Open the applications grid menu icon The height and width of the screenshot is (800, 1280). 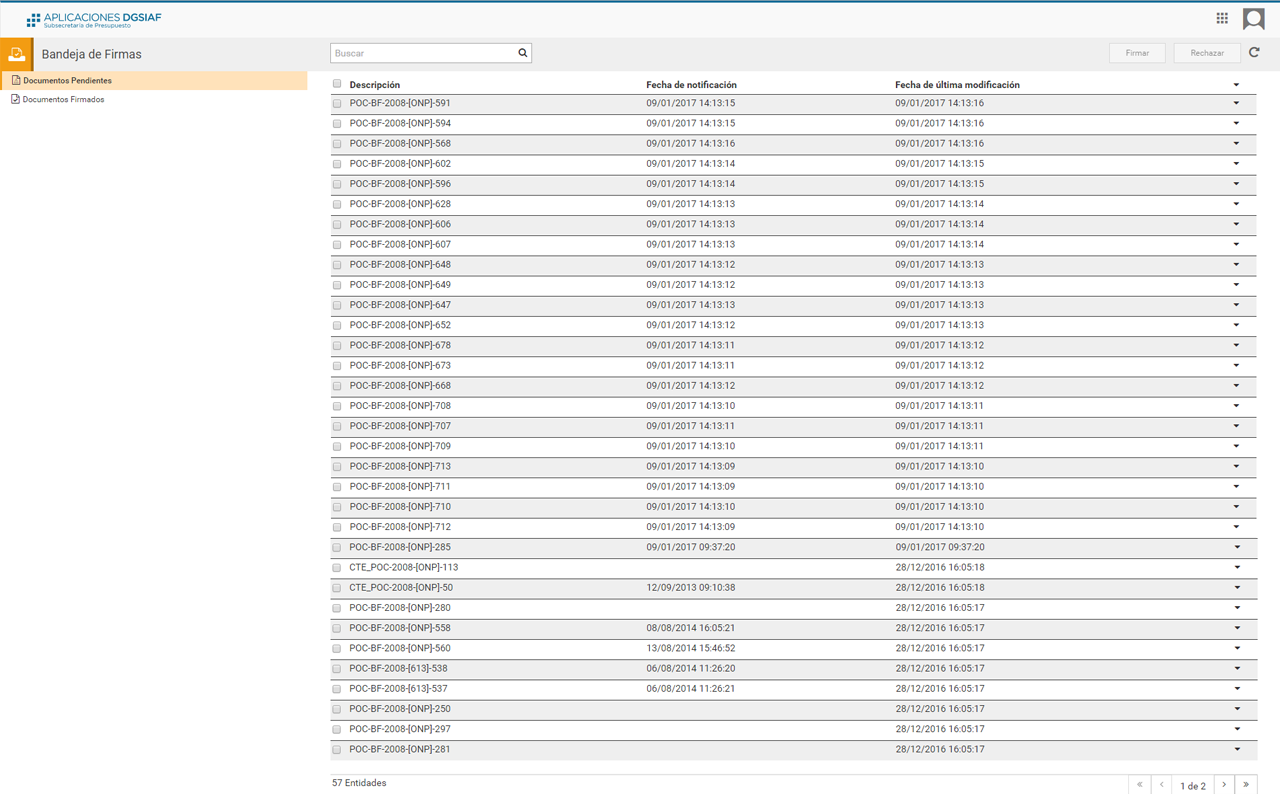tap(1222, 18)
